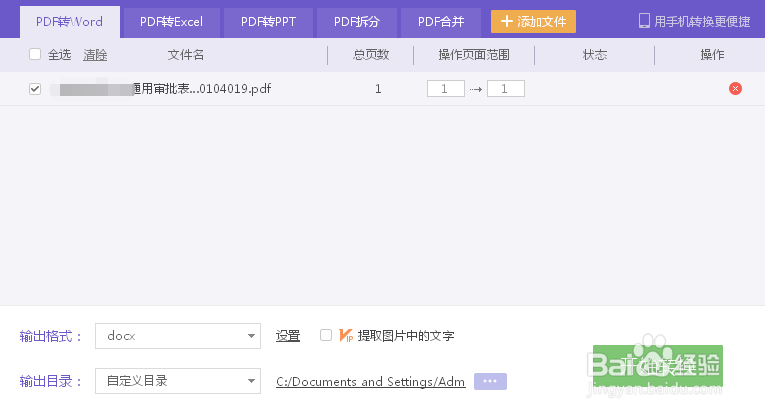Click the 添加文件 button
765x416 pixels.
(533, 21)
